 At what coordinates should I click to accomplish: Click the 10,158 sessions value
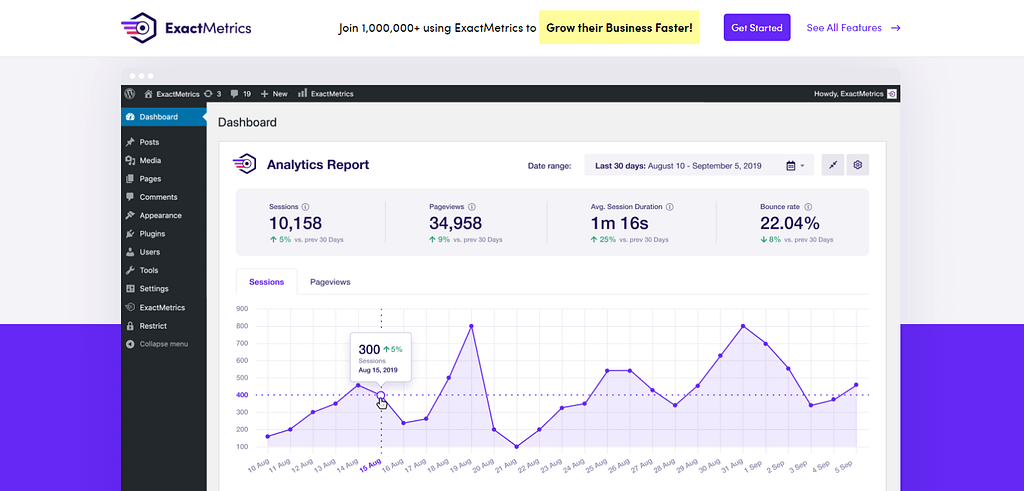295,223
